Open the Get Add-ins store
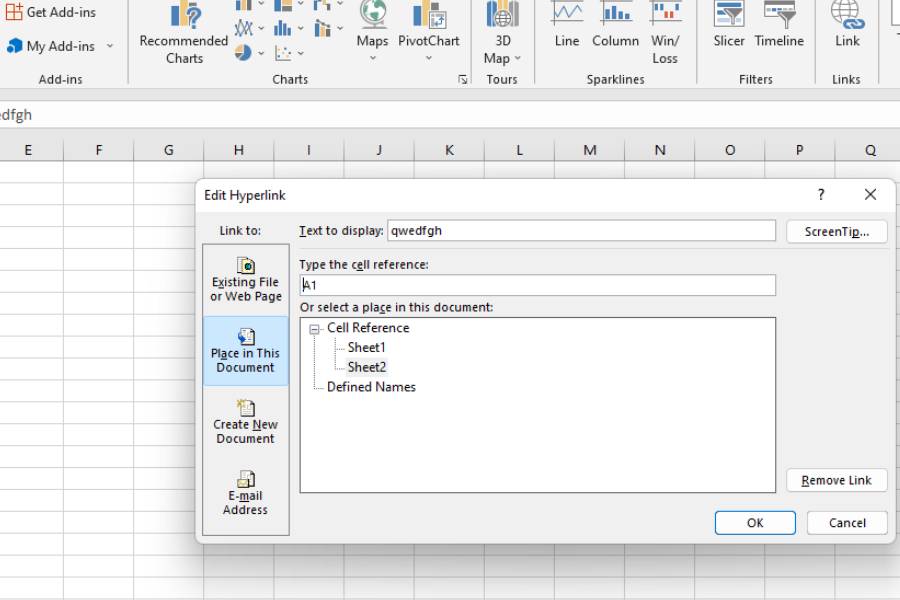The height and width of the screenshot is (600, 900). 50,12
